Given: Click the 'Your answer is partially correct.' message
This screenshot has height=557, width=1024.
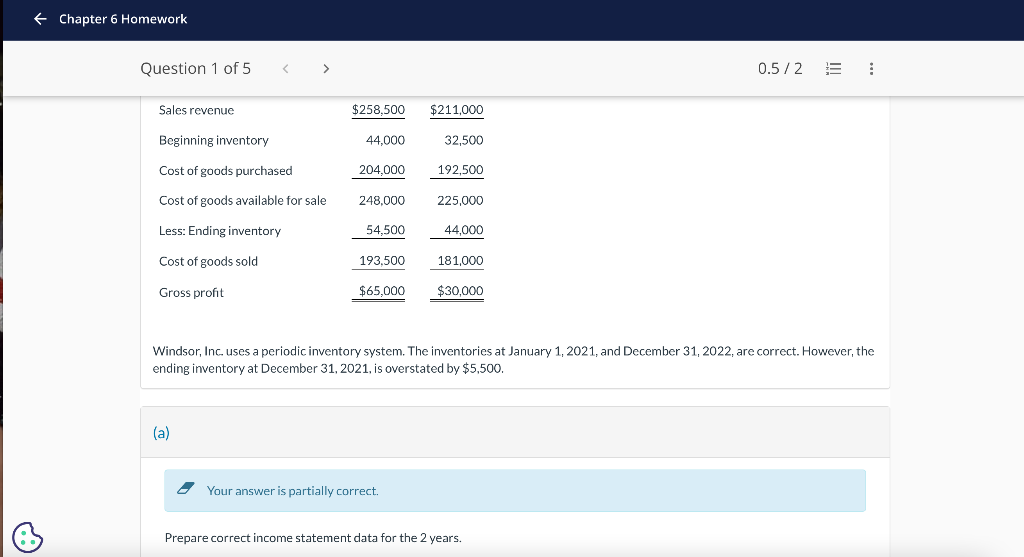Looking at the screenshot, I should point(293,490).
